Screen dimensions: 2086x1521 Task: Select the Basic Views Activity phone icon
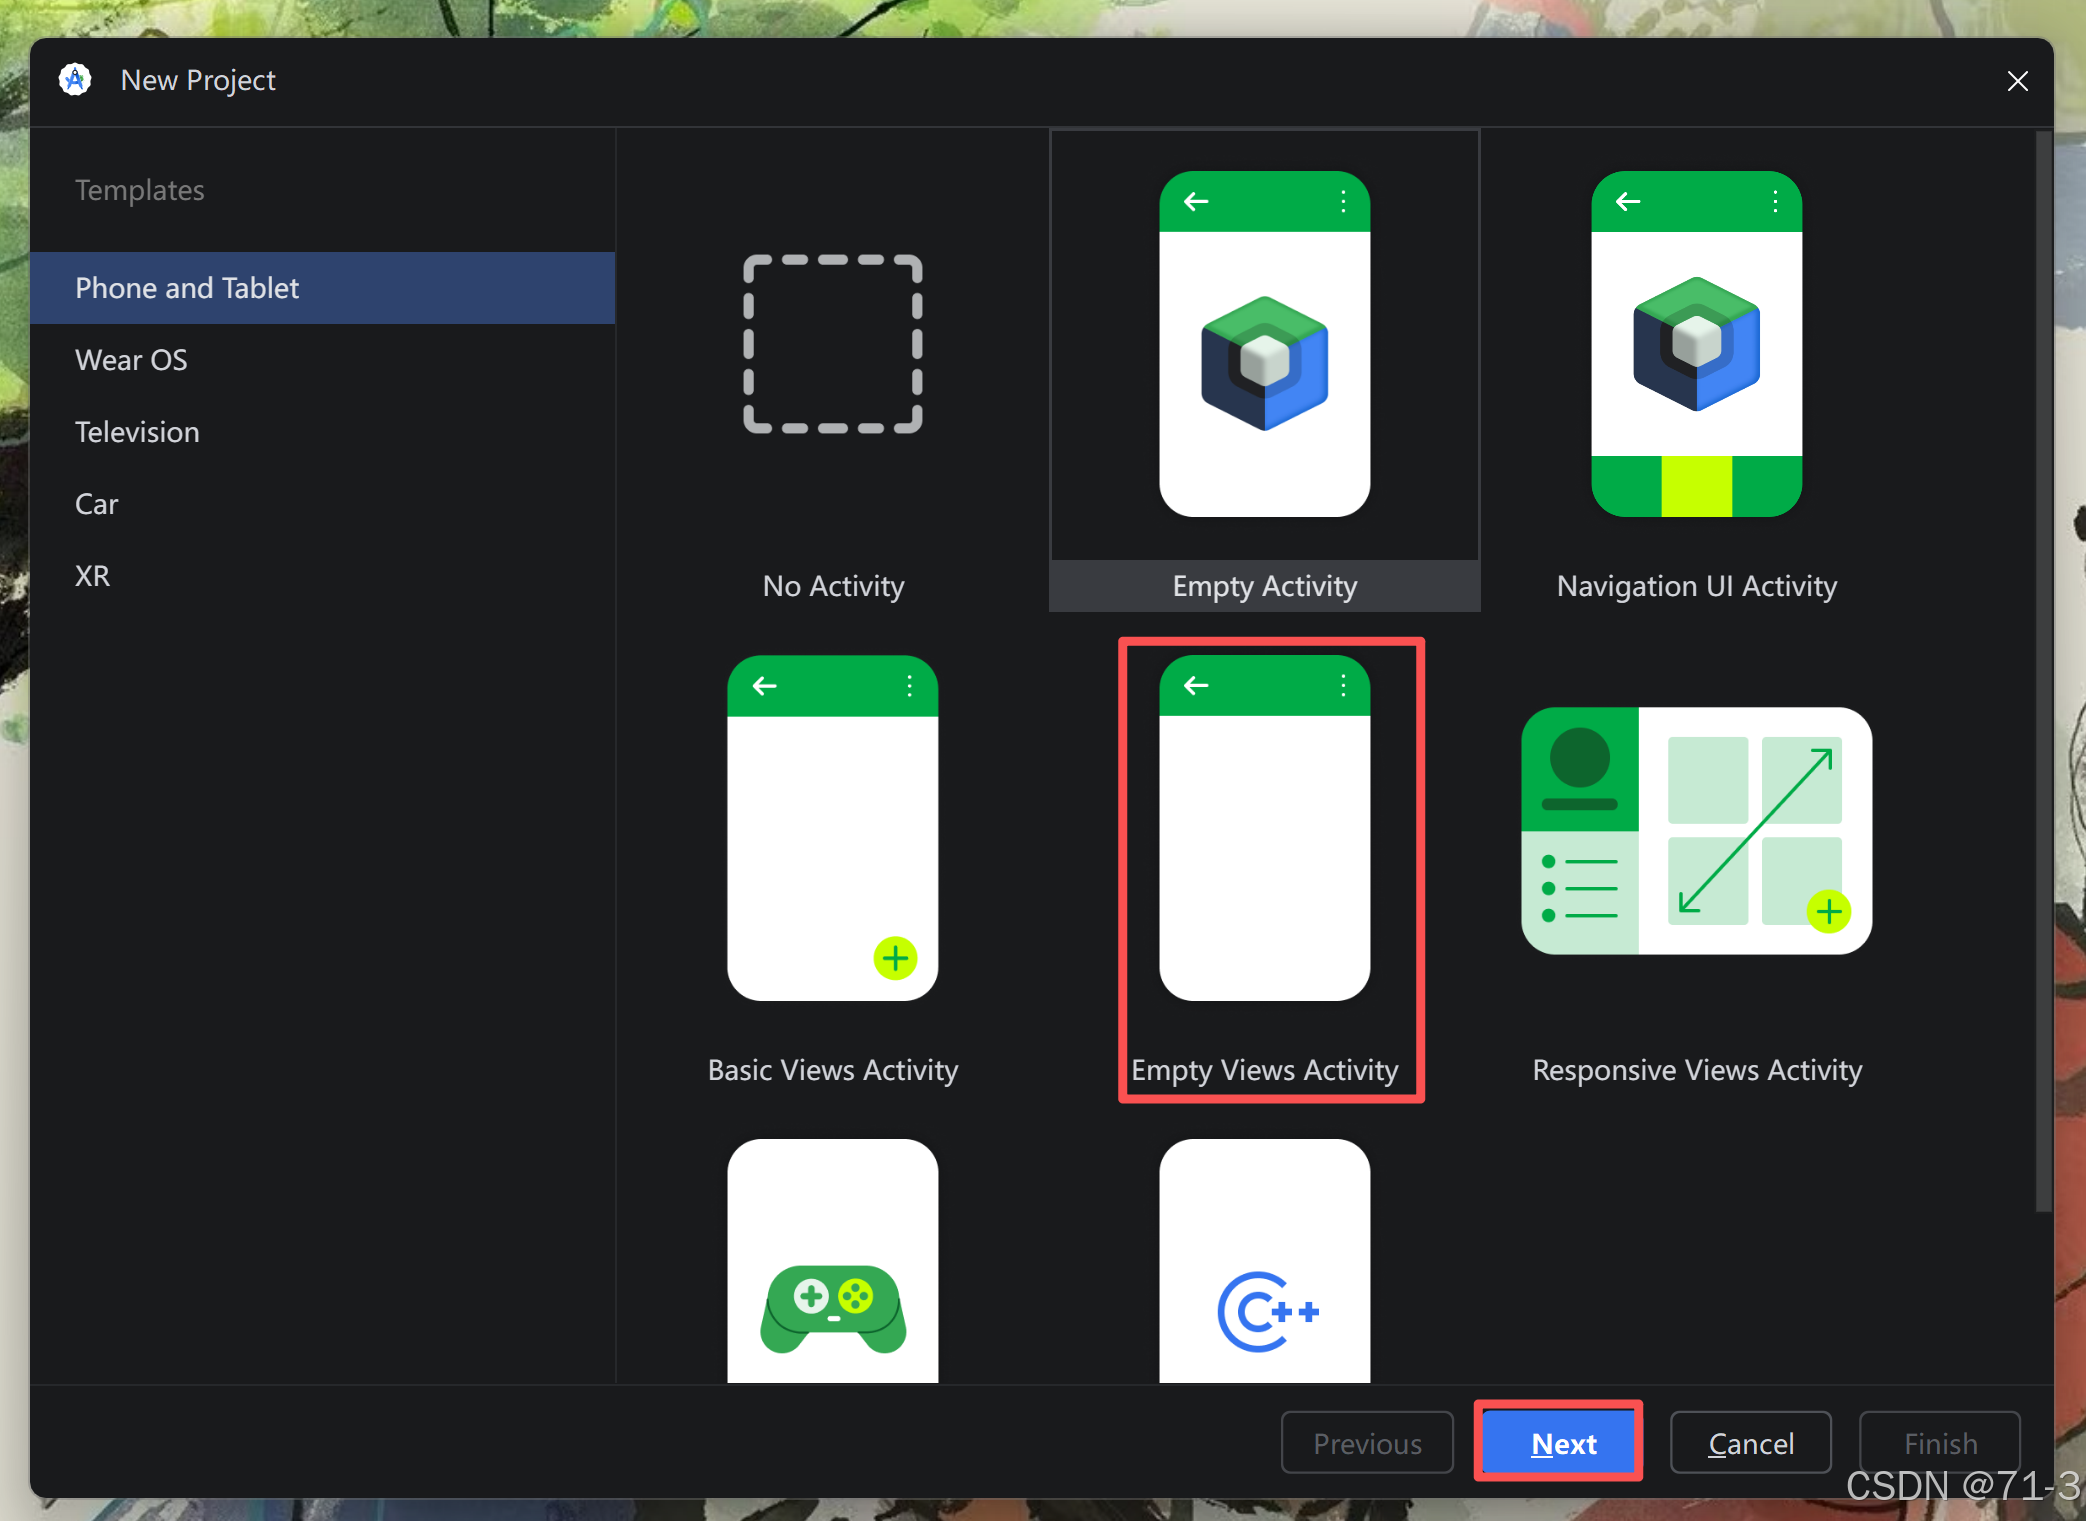pyautogui.click(x=832, y=828)
